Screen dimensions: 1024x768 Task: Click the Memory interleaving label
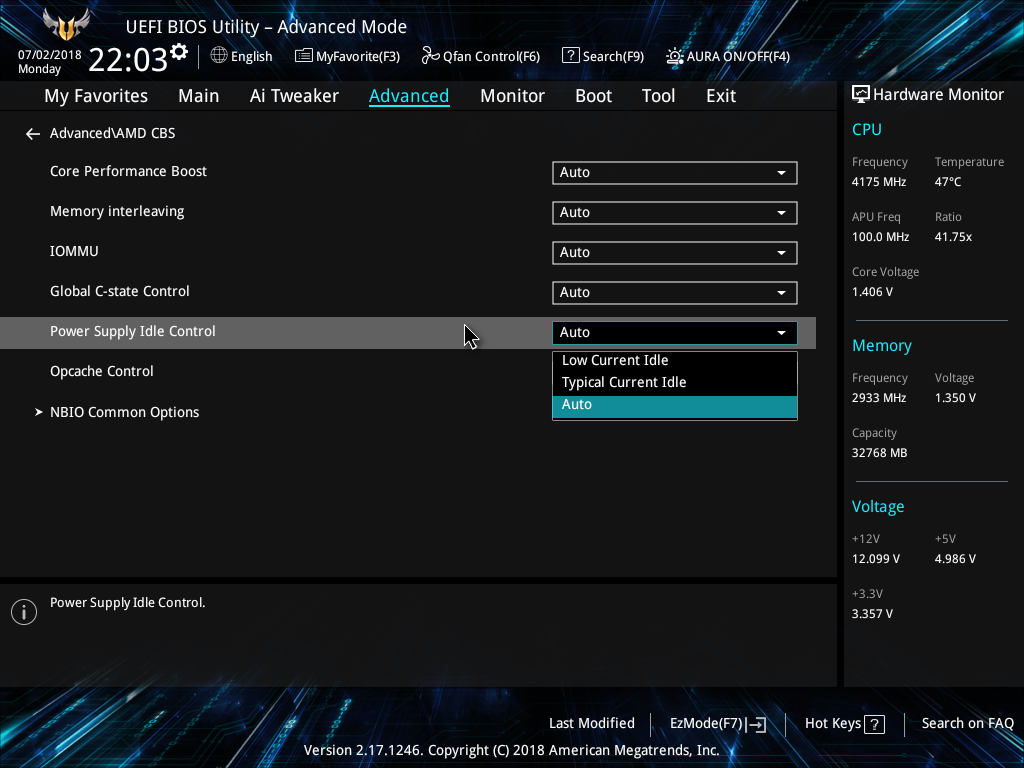point(118,212)
